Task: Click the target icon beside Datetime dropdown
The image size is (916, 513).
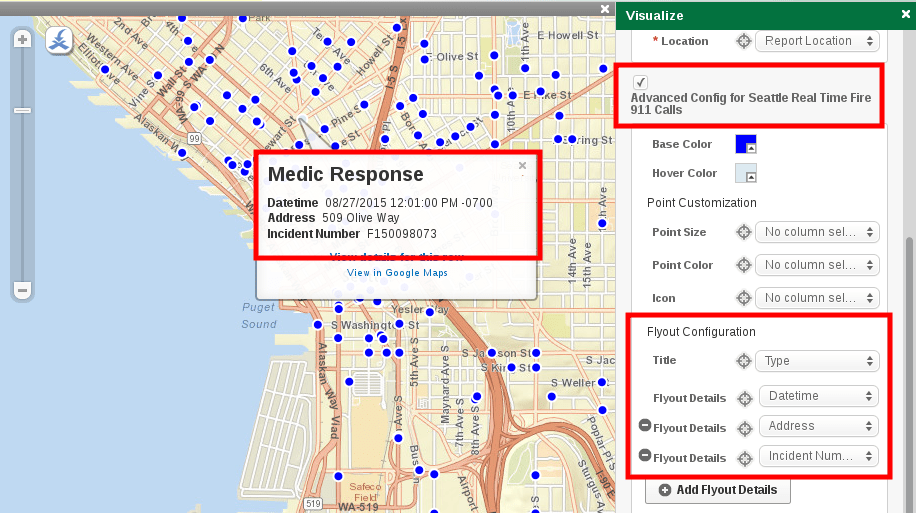Action: pos(745,398)
